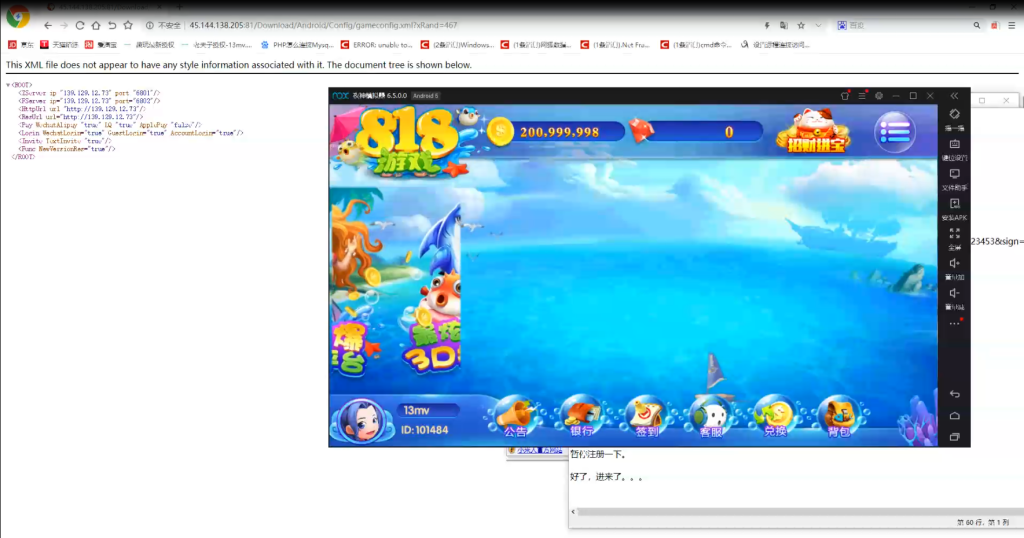Click the browser search box
This screenshot has height=538, width=1024.
click(904, 25)
